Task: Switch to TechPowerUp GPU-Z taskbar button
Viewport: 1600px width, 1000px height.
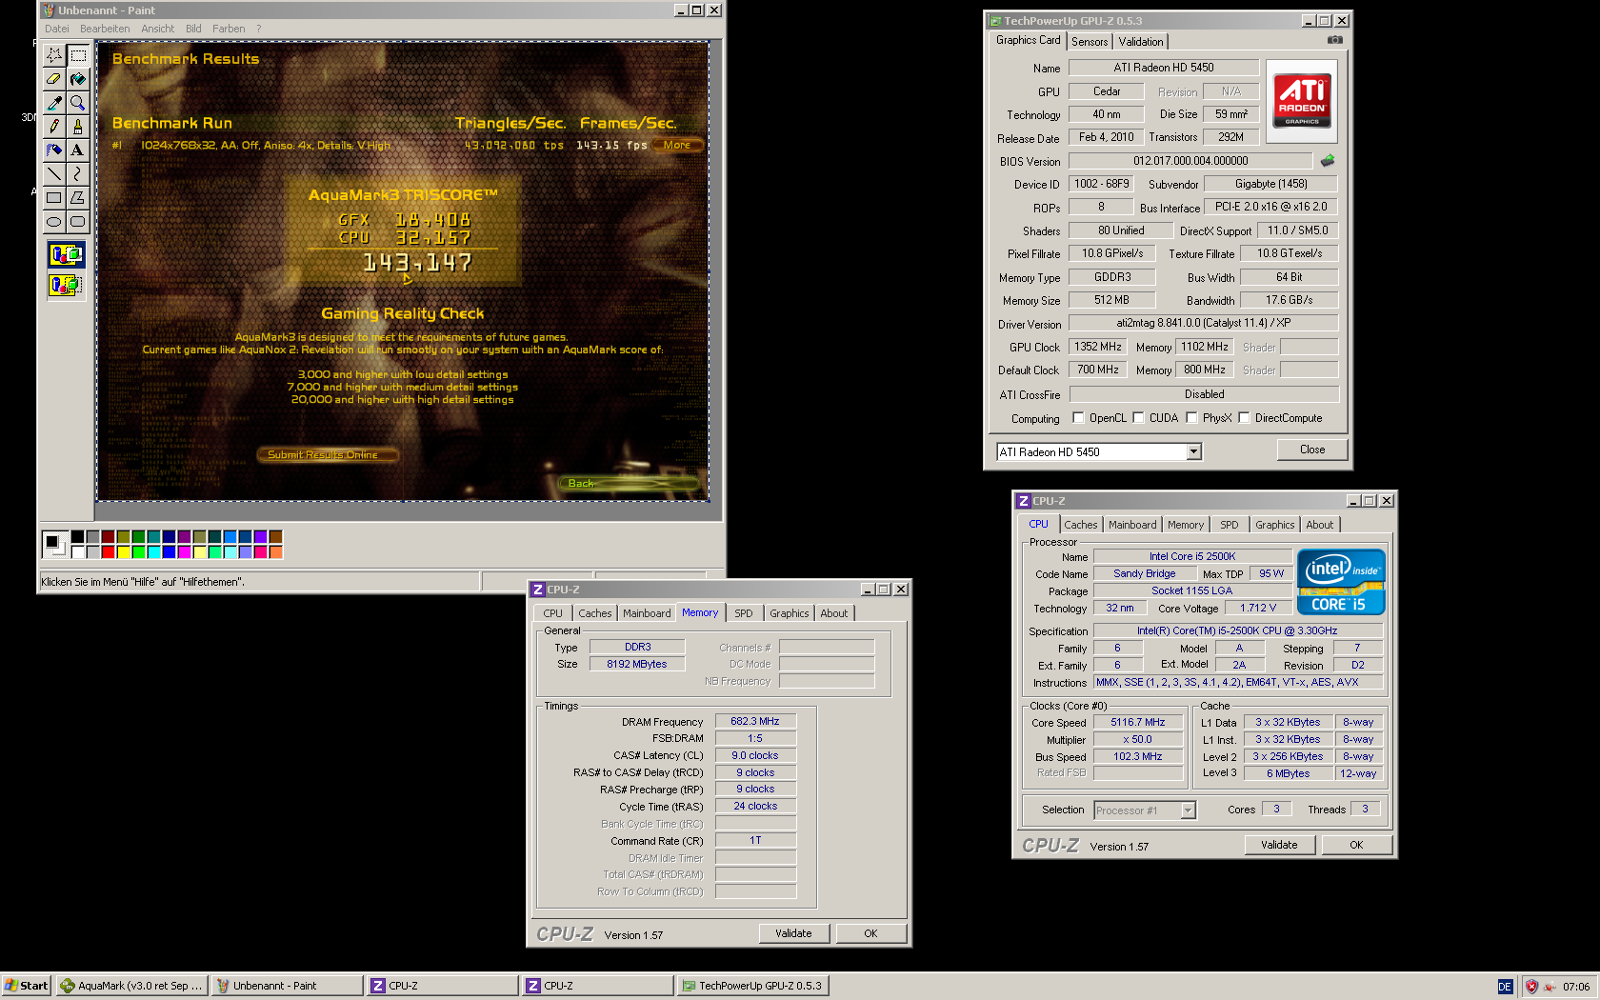Action: 752,986
